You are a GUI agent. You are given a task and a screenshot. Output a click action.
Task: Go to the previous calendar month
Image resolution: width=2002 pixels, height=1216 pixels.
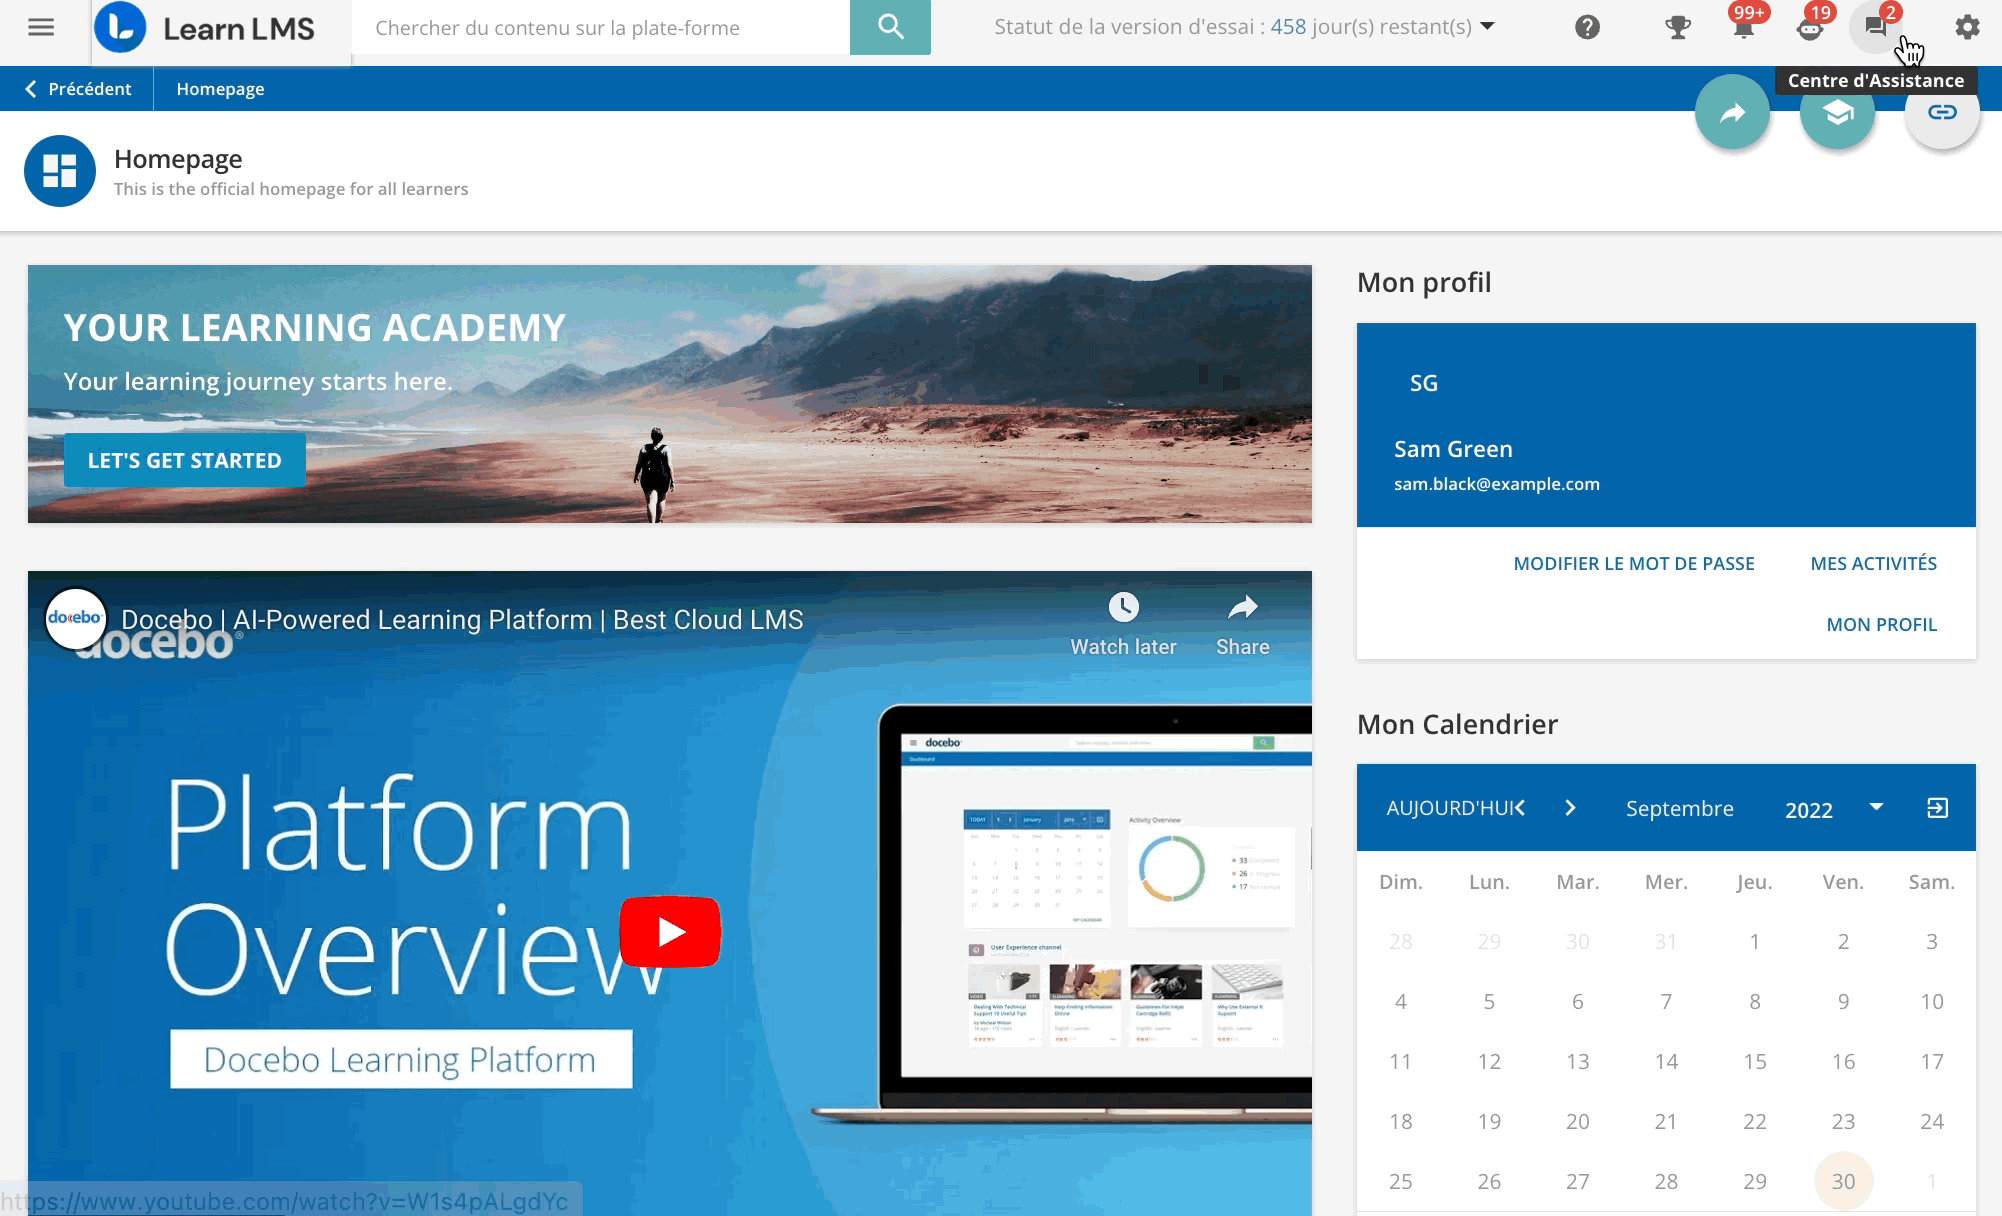[x=1520, y=808]
